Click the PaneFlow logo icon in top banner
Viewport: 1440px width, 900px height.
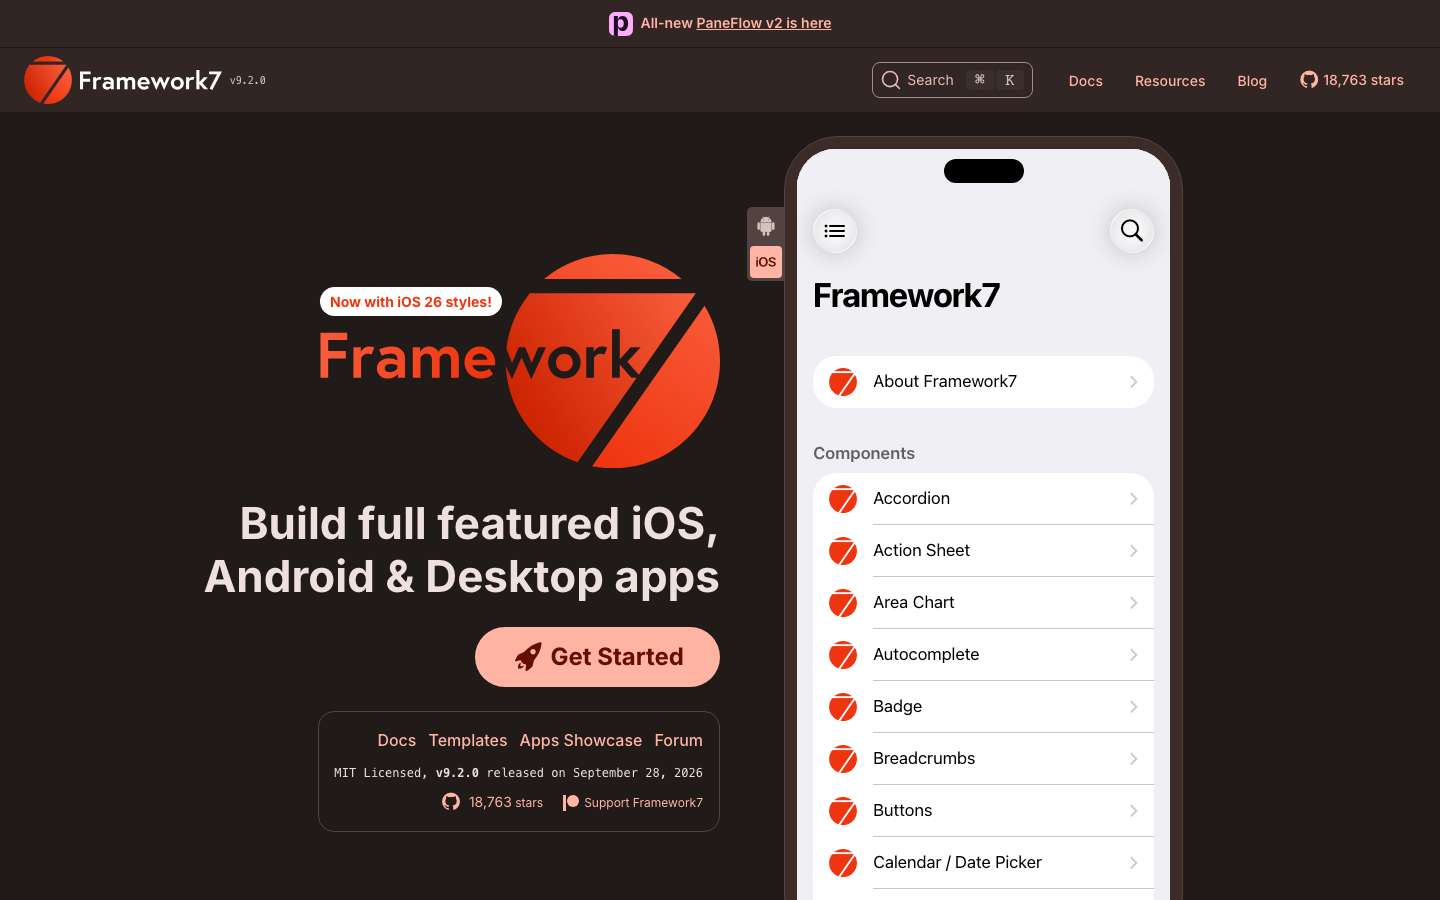pyautogui.click(x=621, y=23)
